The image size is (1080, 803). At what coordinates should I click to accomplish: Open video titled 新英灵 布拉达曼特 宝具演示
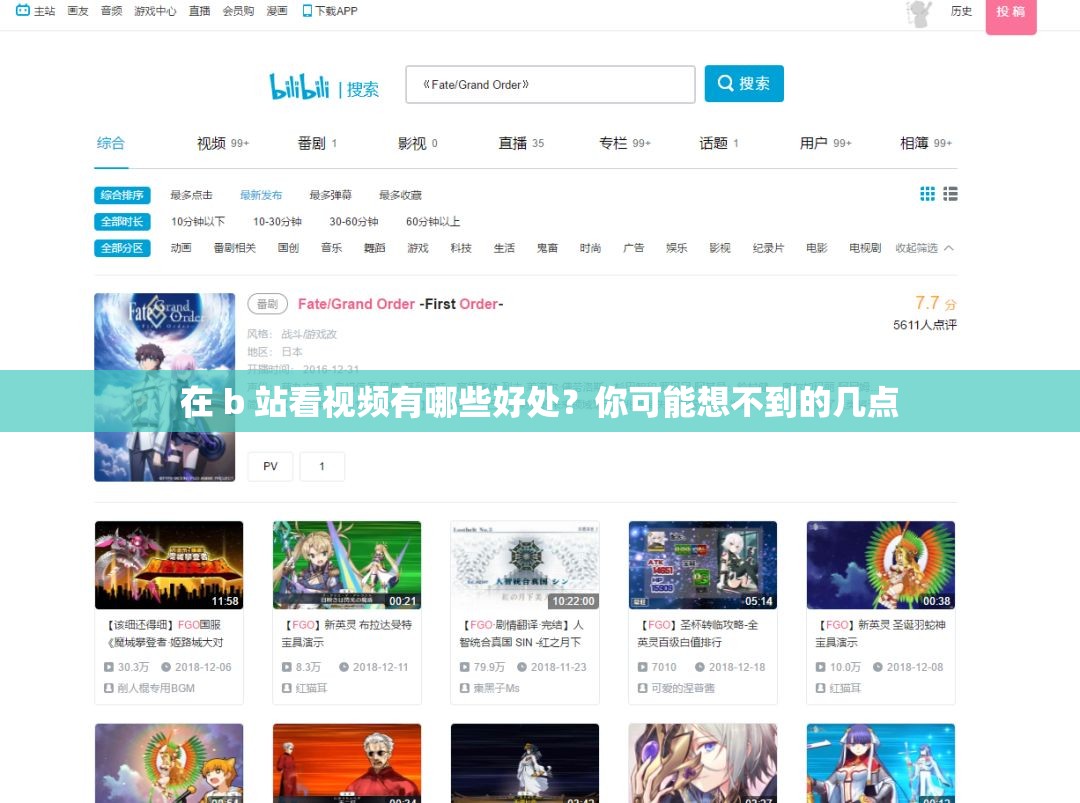click(347, 634)
